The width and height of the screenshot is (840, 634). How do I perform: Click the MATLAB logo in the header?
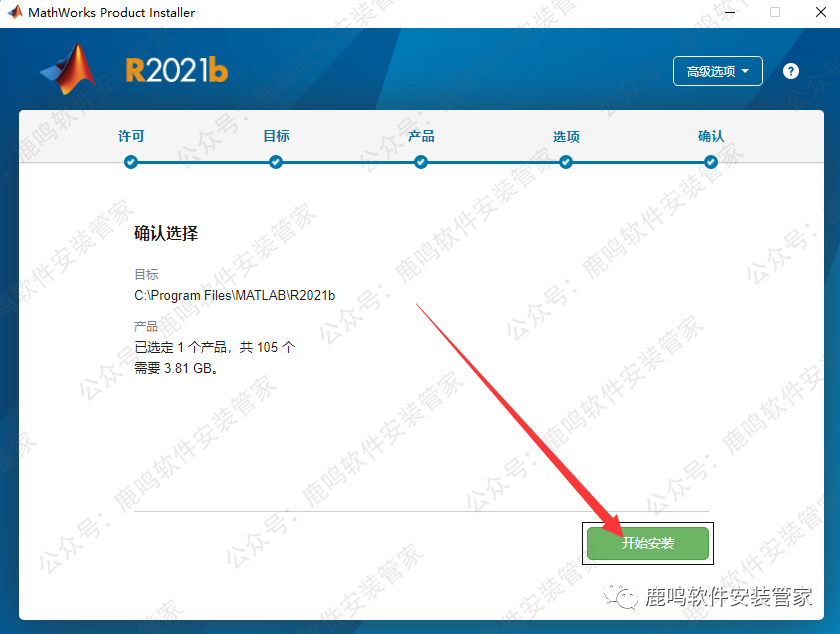[x=68, y=70]
